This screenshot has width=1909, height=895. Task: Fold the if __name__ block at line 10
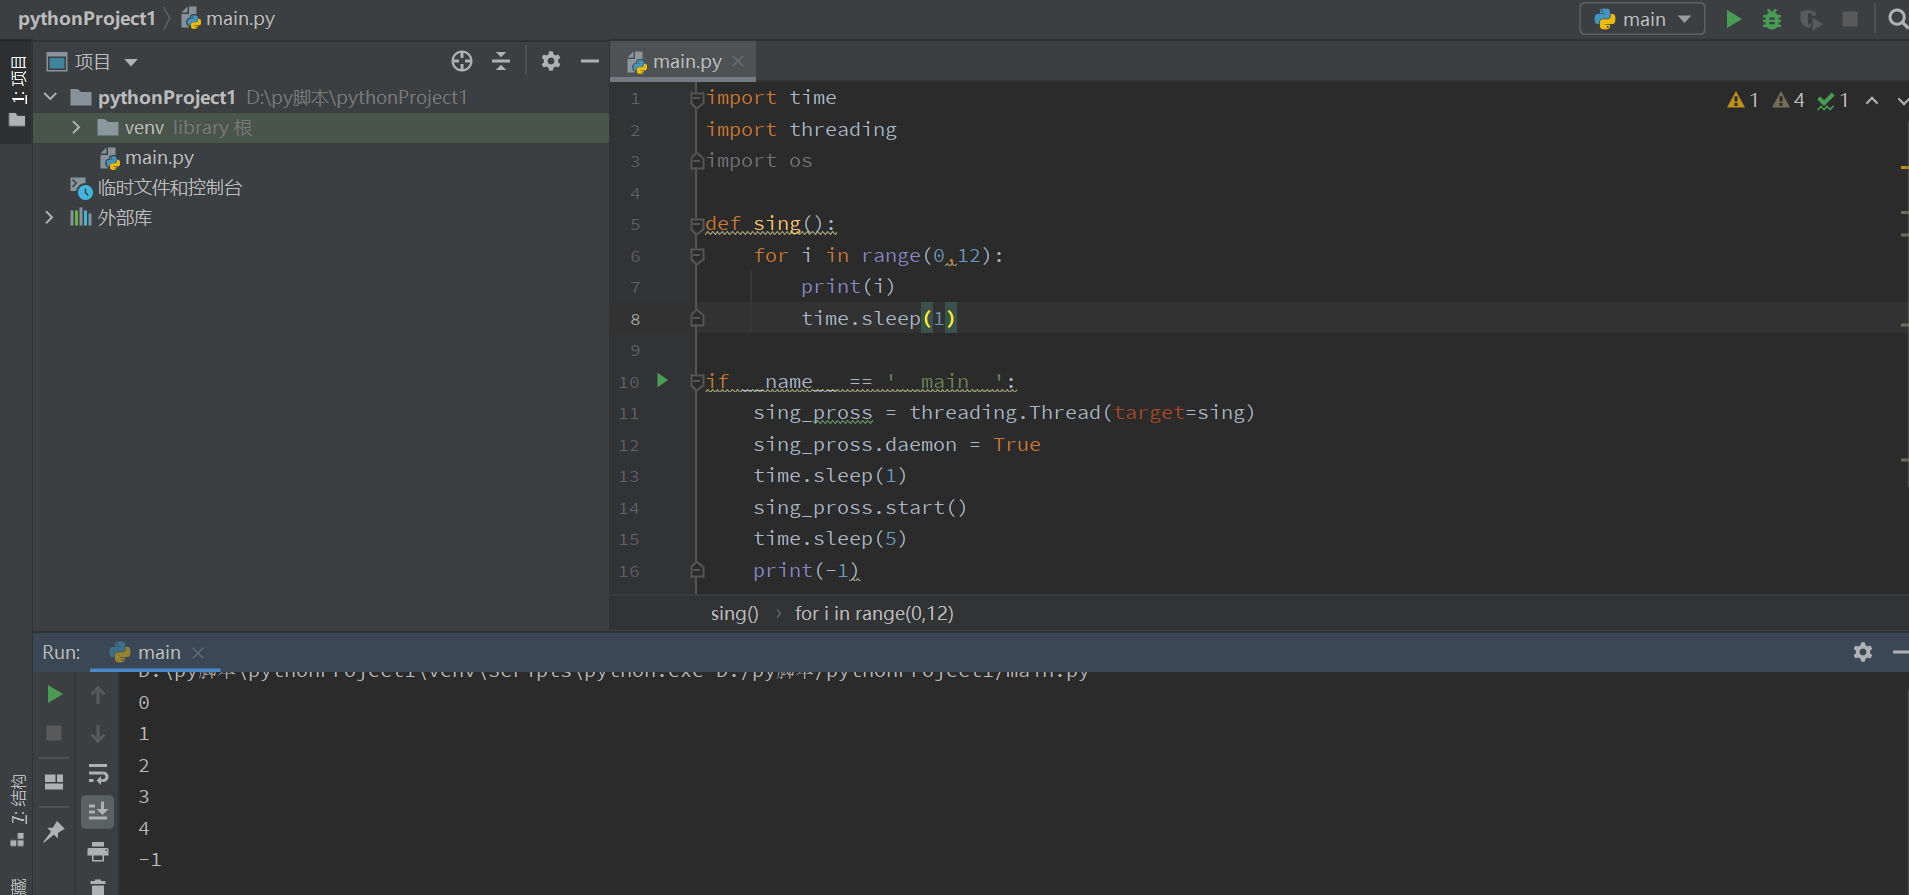tap(697, 382)
